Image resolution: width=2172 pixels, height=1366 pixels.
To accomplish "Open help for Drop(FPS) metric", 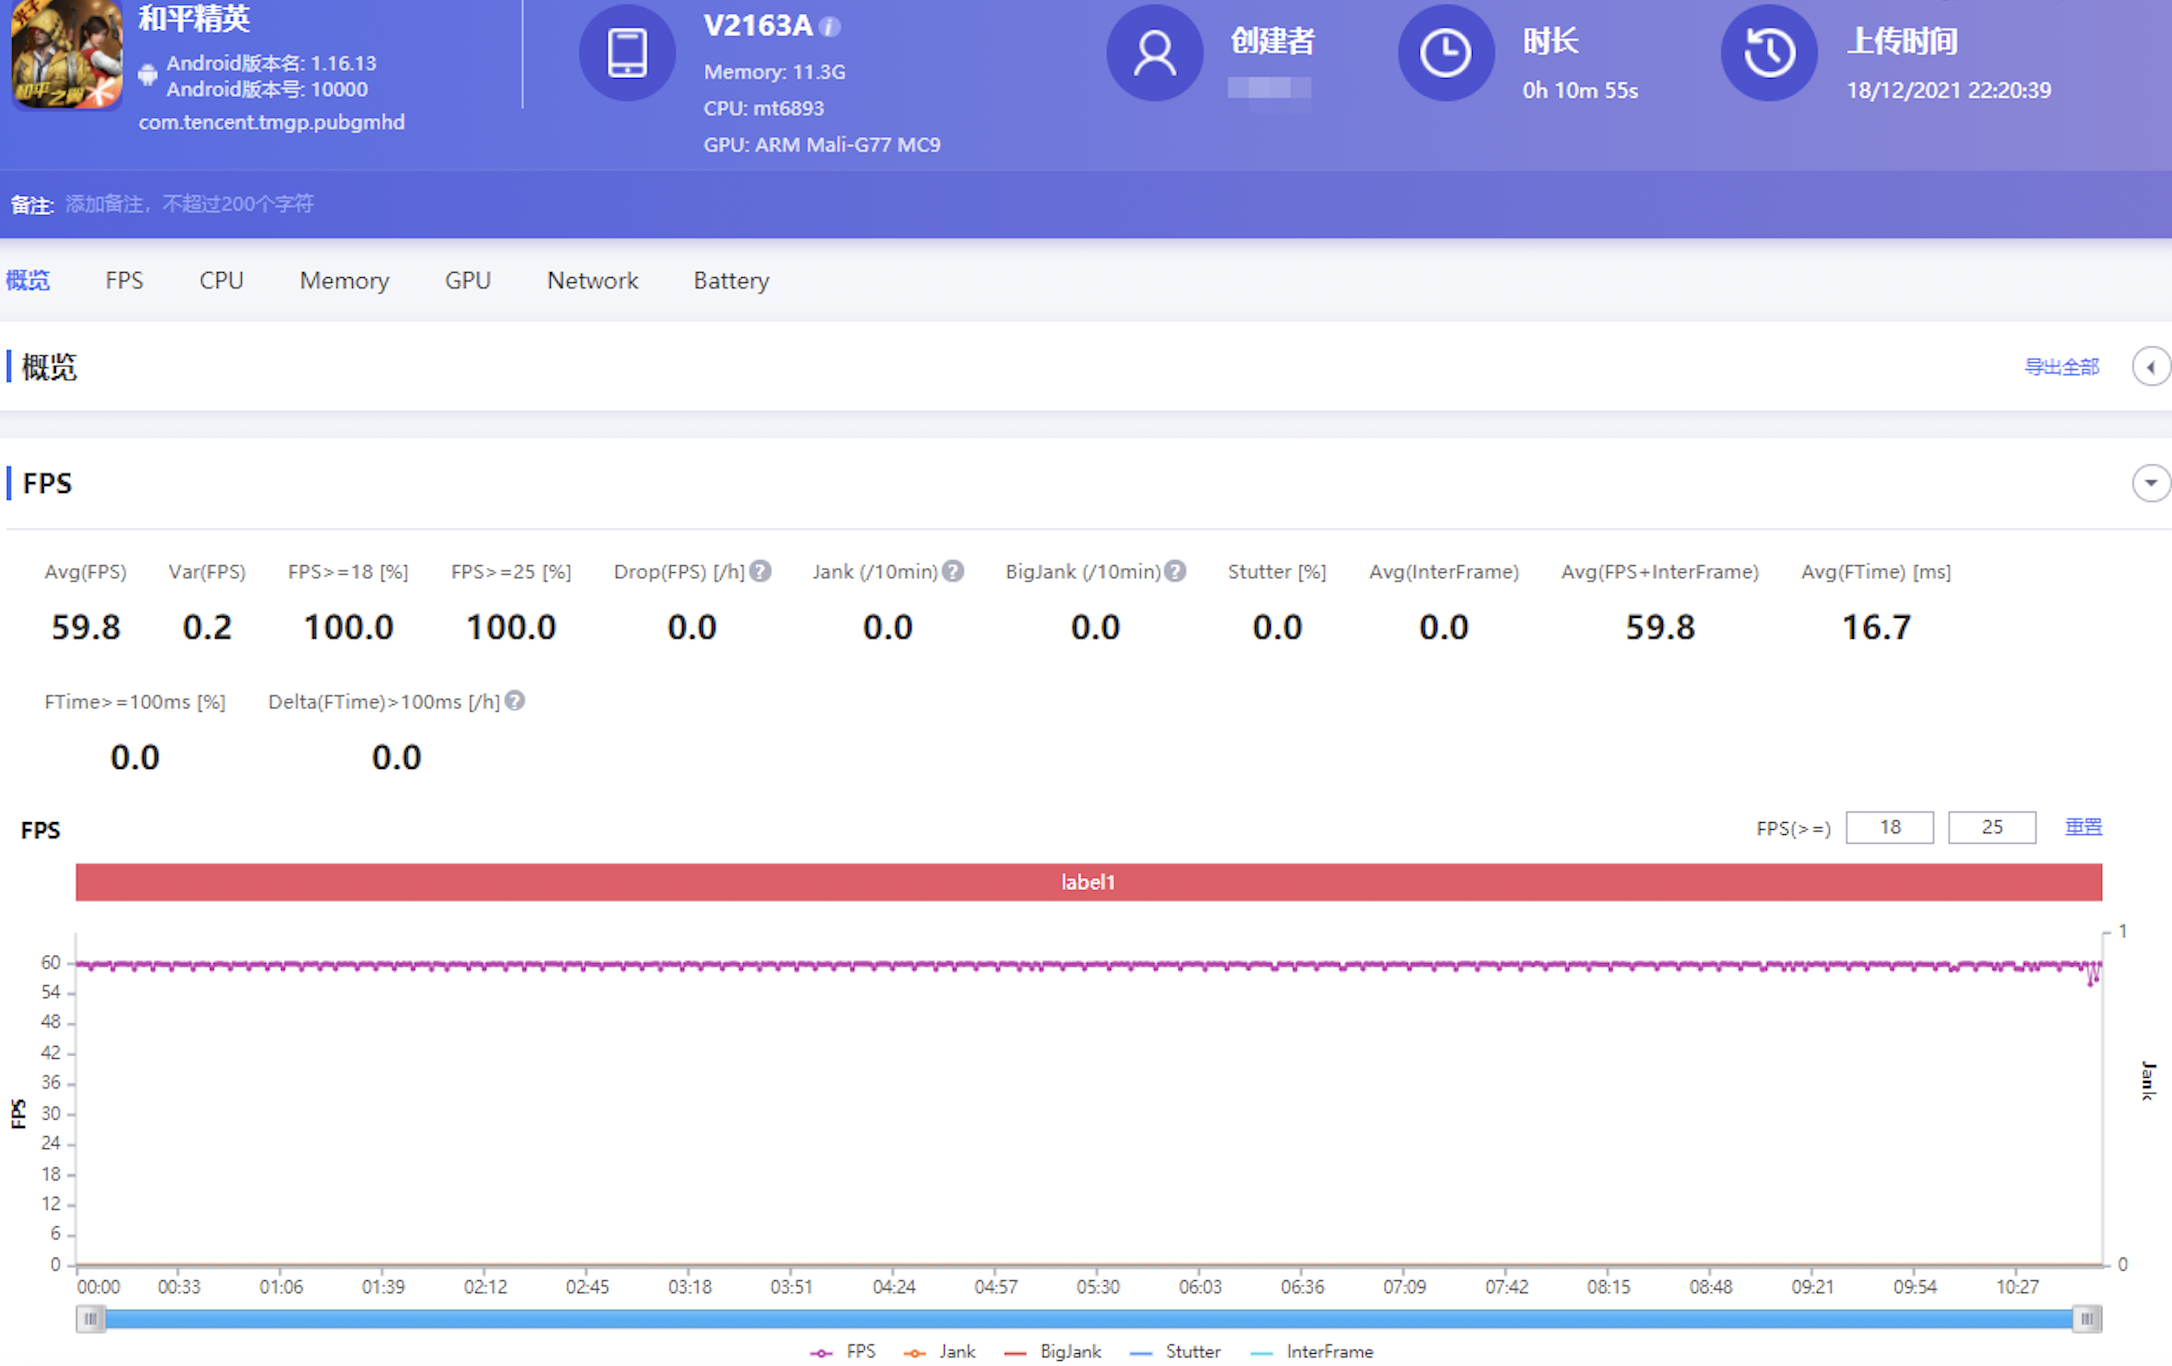I will tap(761, 571).
